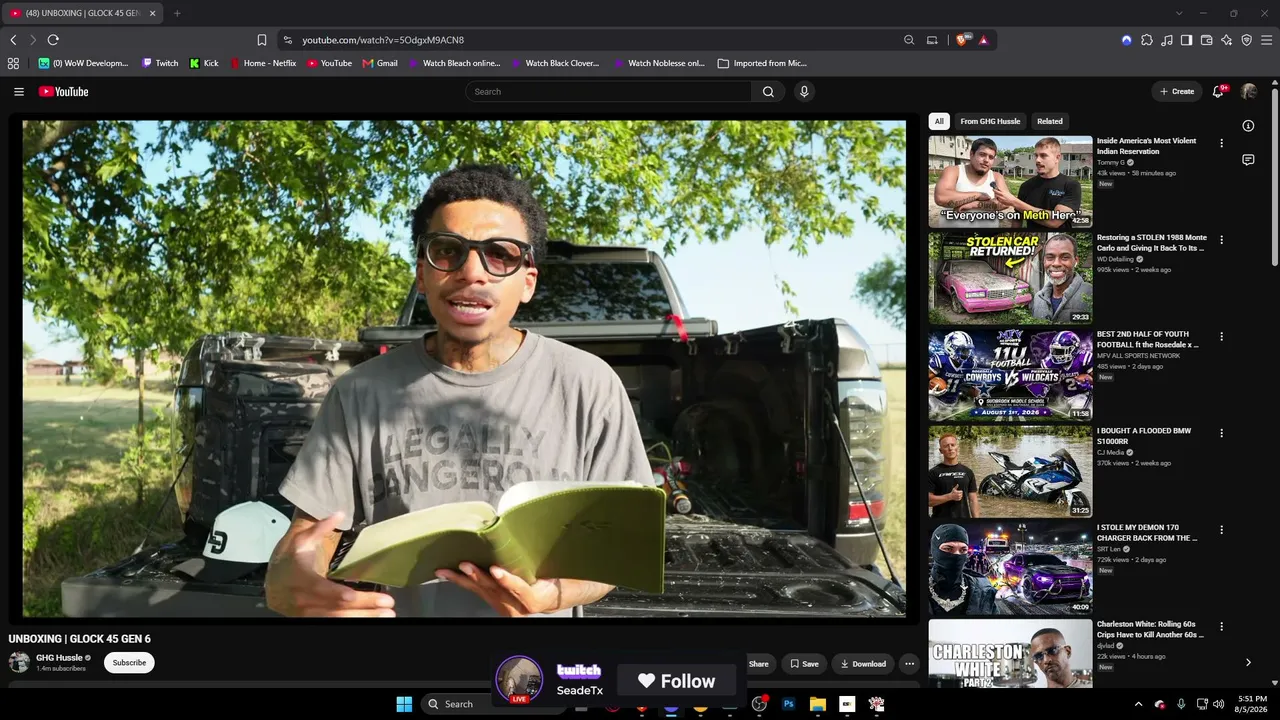Screen dimensions: 1280x720
Task: Go to the YouTube home logo
Action: click(64, 91)
